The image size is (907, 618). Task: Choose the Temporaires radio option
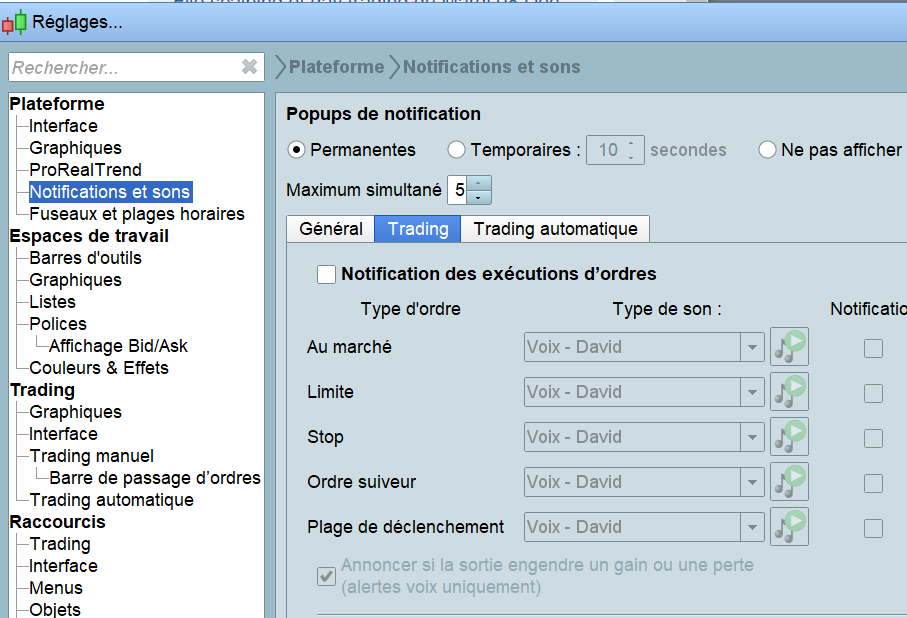456,150
